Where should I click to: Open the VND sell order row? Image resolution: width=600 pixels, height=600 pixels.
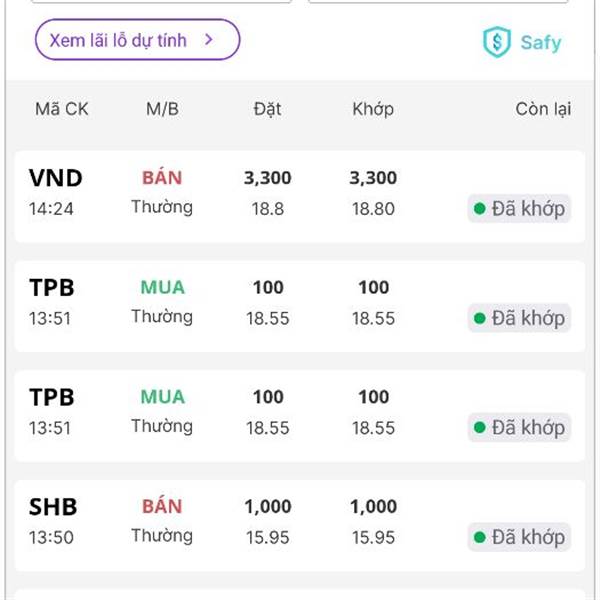[300, 197]
